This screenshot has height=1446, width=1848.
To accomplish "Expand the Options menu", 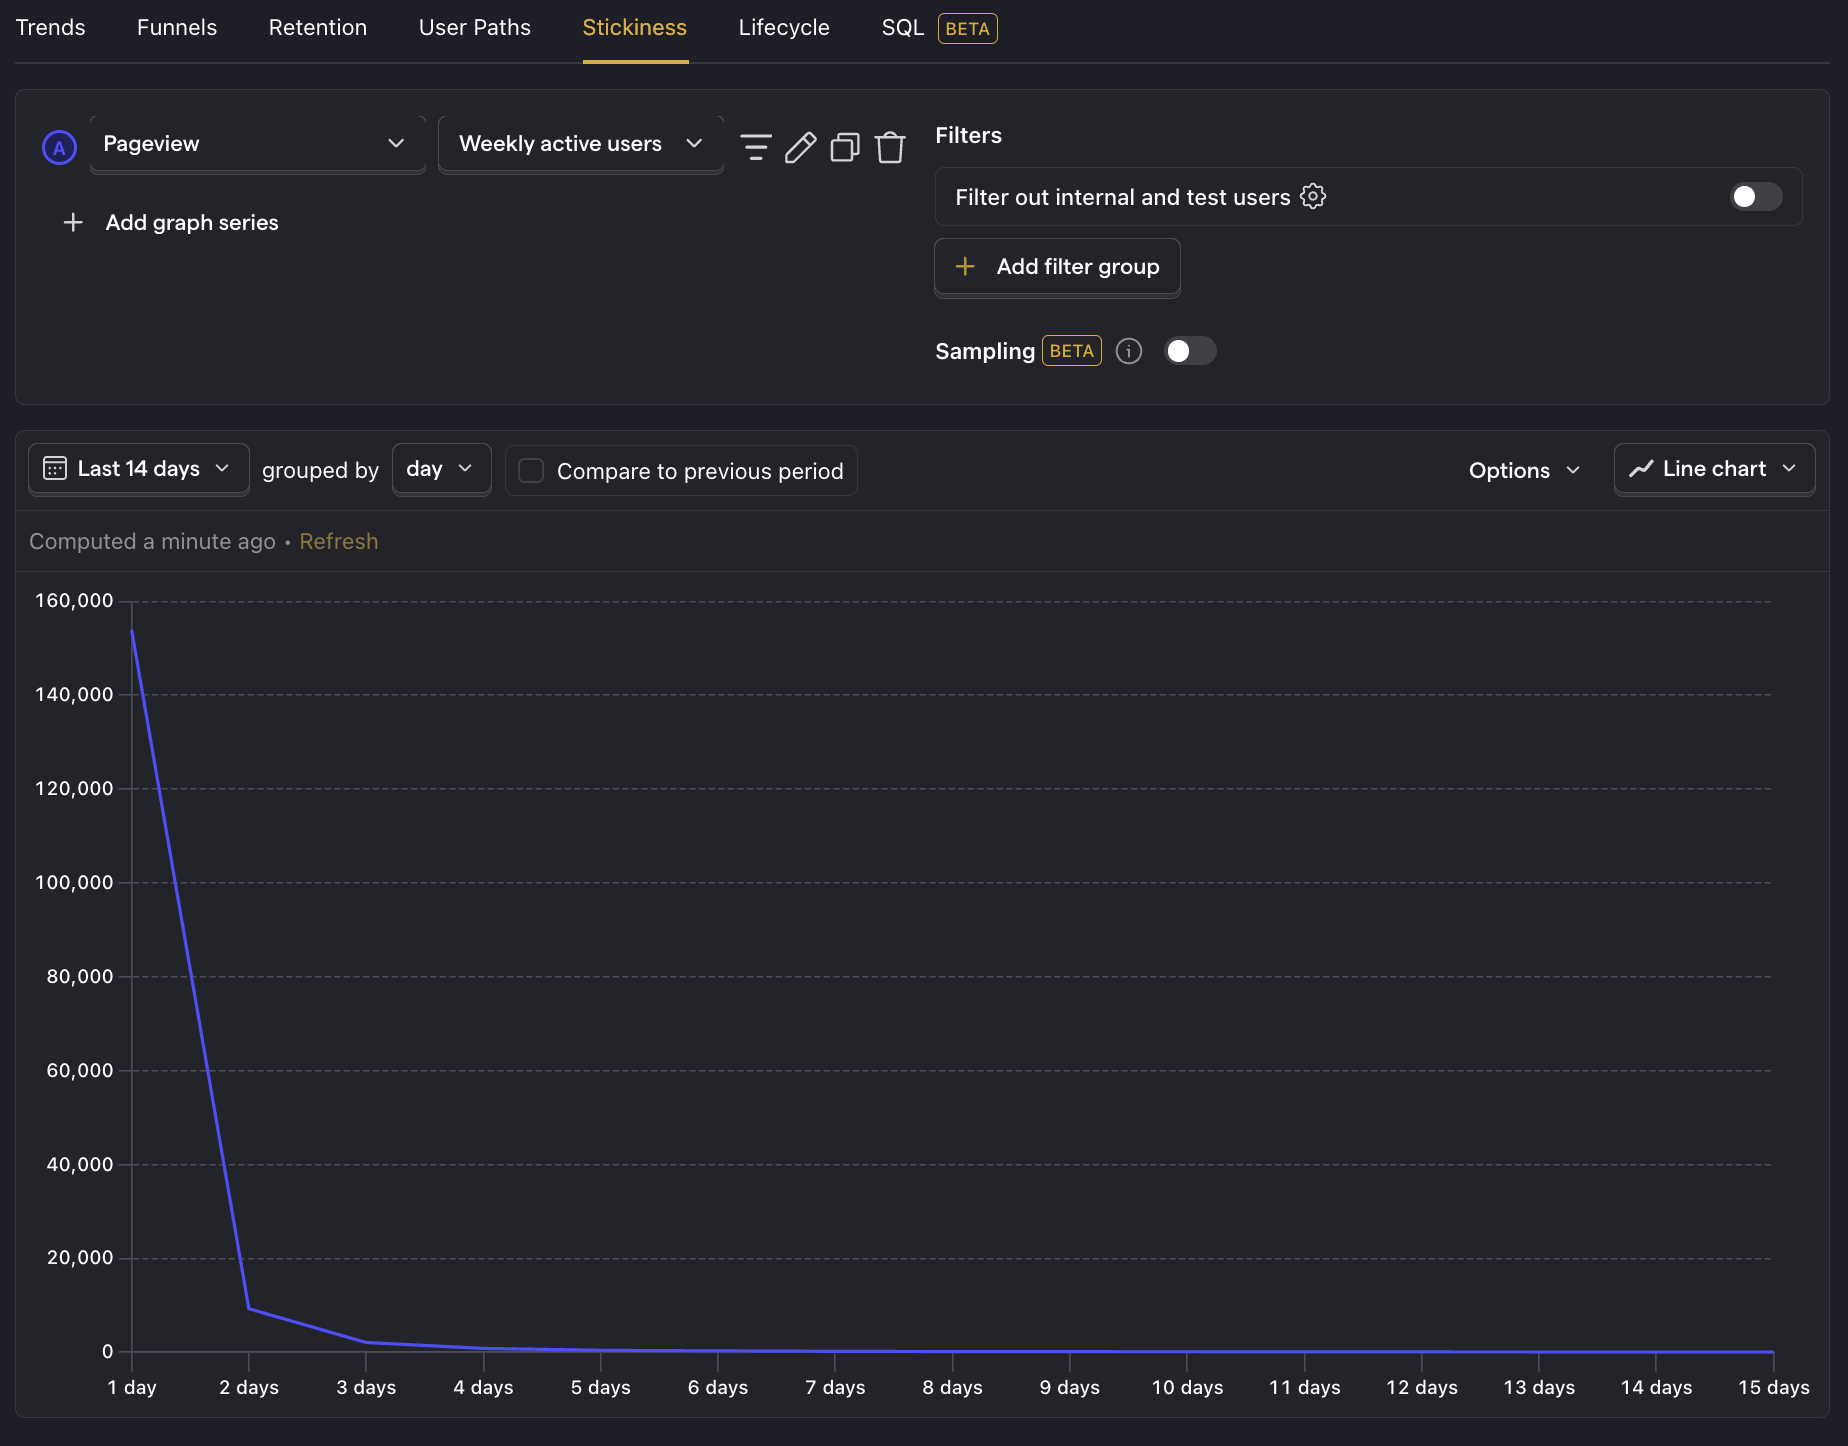I will tap(1524, 470).
